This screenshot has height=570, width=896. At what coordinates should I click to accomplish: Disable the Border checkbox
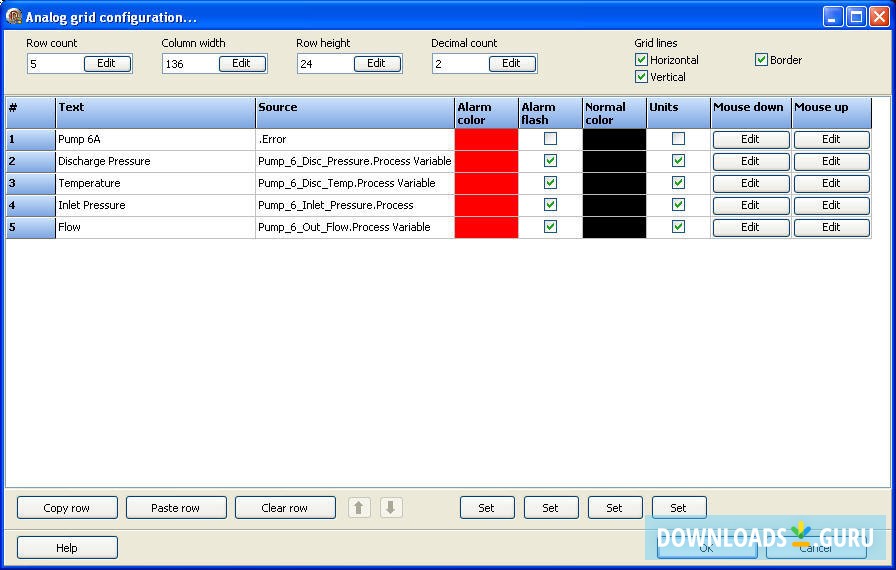[x=761, y=59]
